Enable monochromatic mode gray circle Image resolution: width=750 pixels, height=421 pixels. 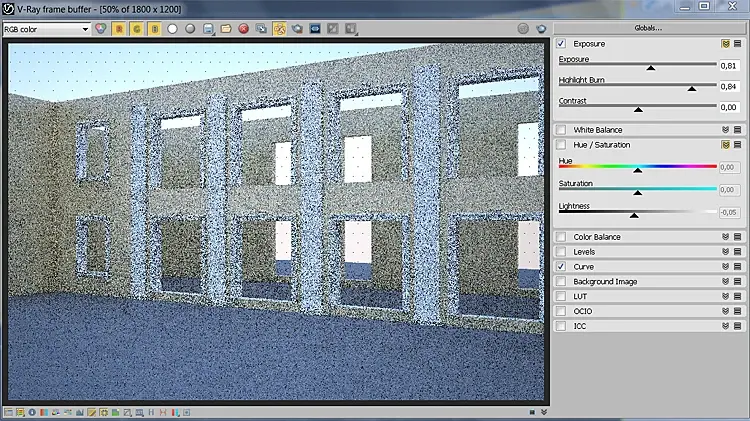click(190, 29)
